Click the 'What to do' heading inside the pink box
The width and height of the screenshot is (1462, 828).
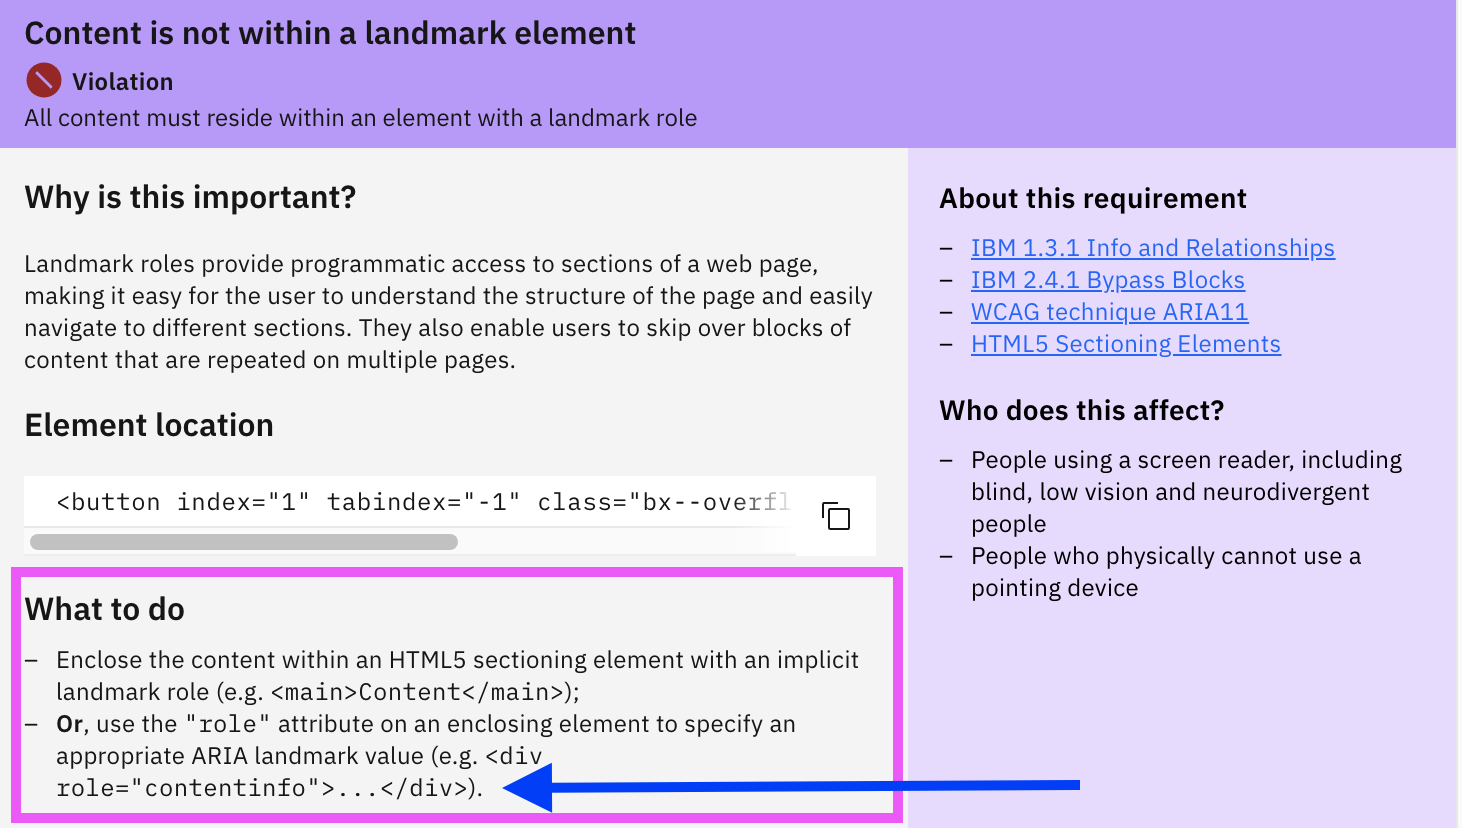tap(103, 608)
